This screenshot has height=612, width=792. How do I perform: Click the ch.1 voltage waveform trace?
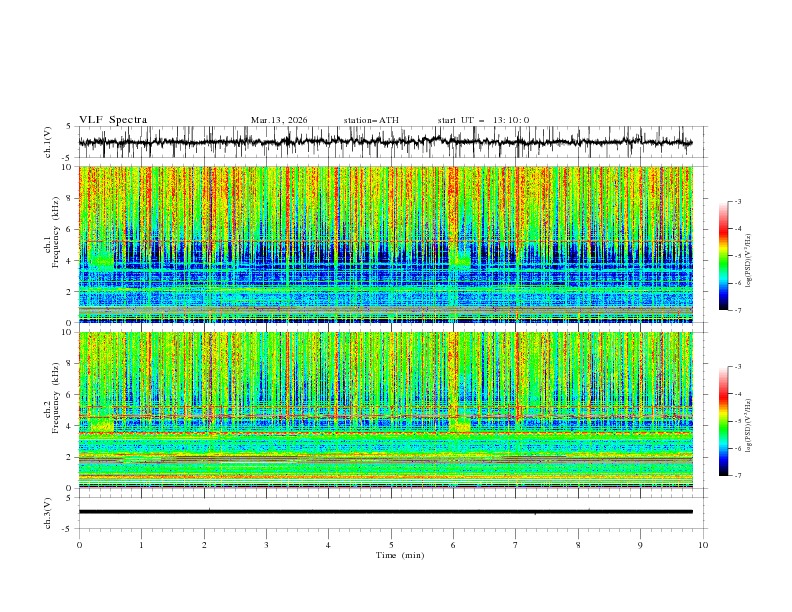point(386,142)
